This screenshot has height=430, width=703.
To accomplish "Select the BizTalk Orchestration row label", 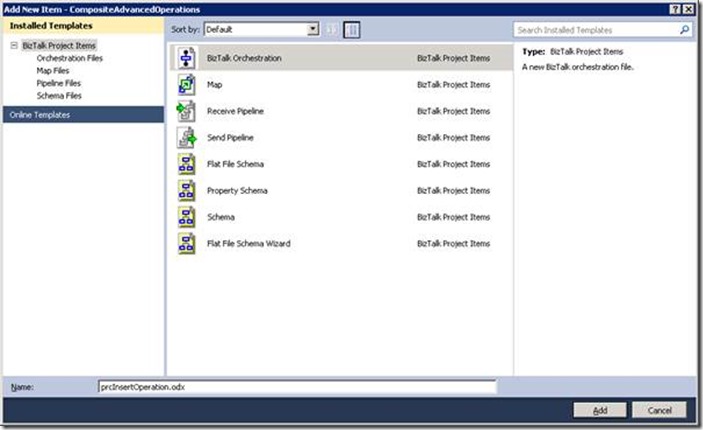I will (244, 58).
